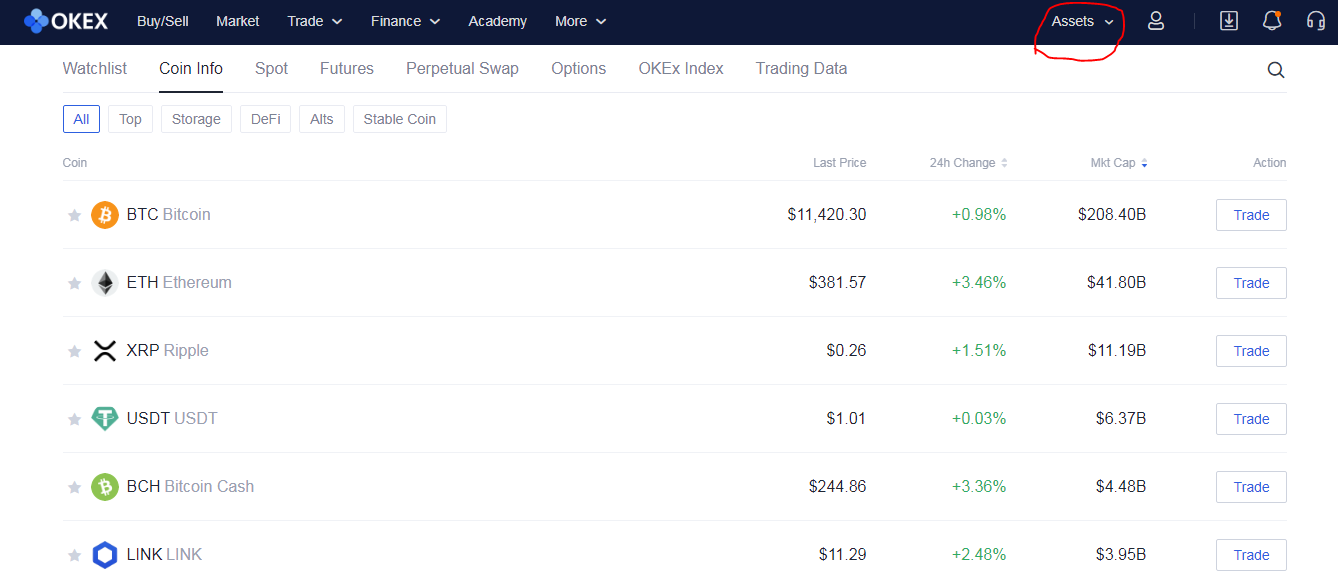Click the Ethereum coin logo

105,283
